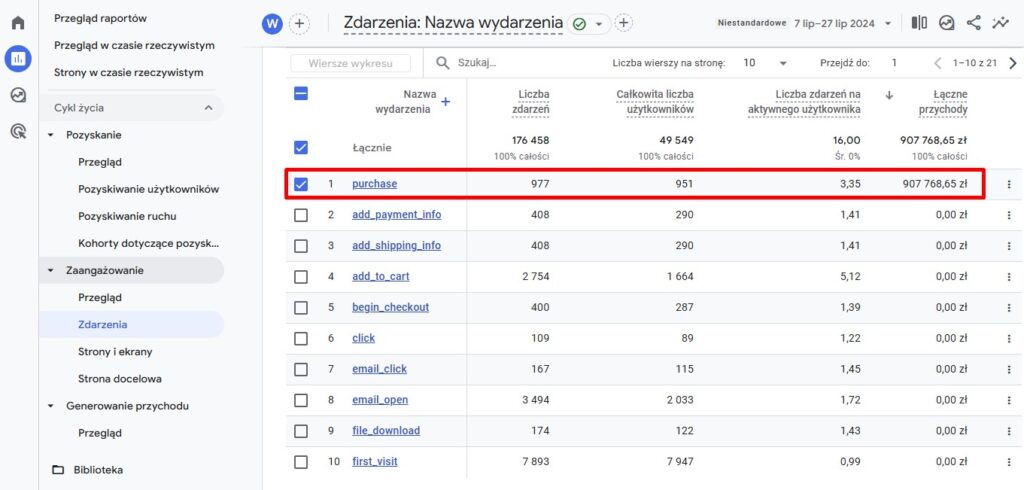
Task: Check the begin_checkout row checkbox
Action: pyautogui.click(x=300, y=307)
